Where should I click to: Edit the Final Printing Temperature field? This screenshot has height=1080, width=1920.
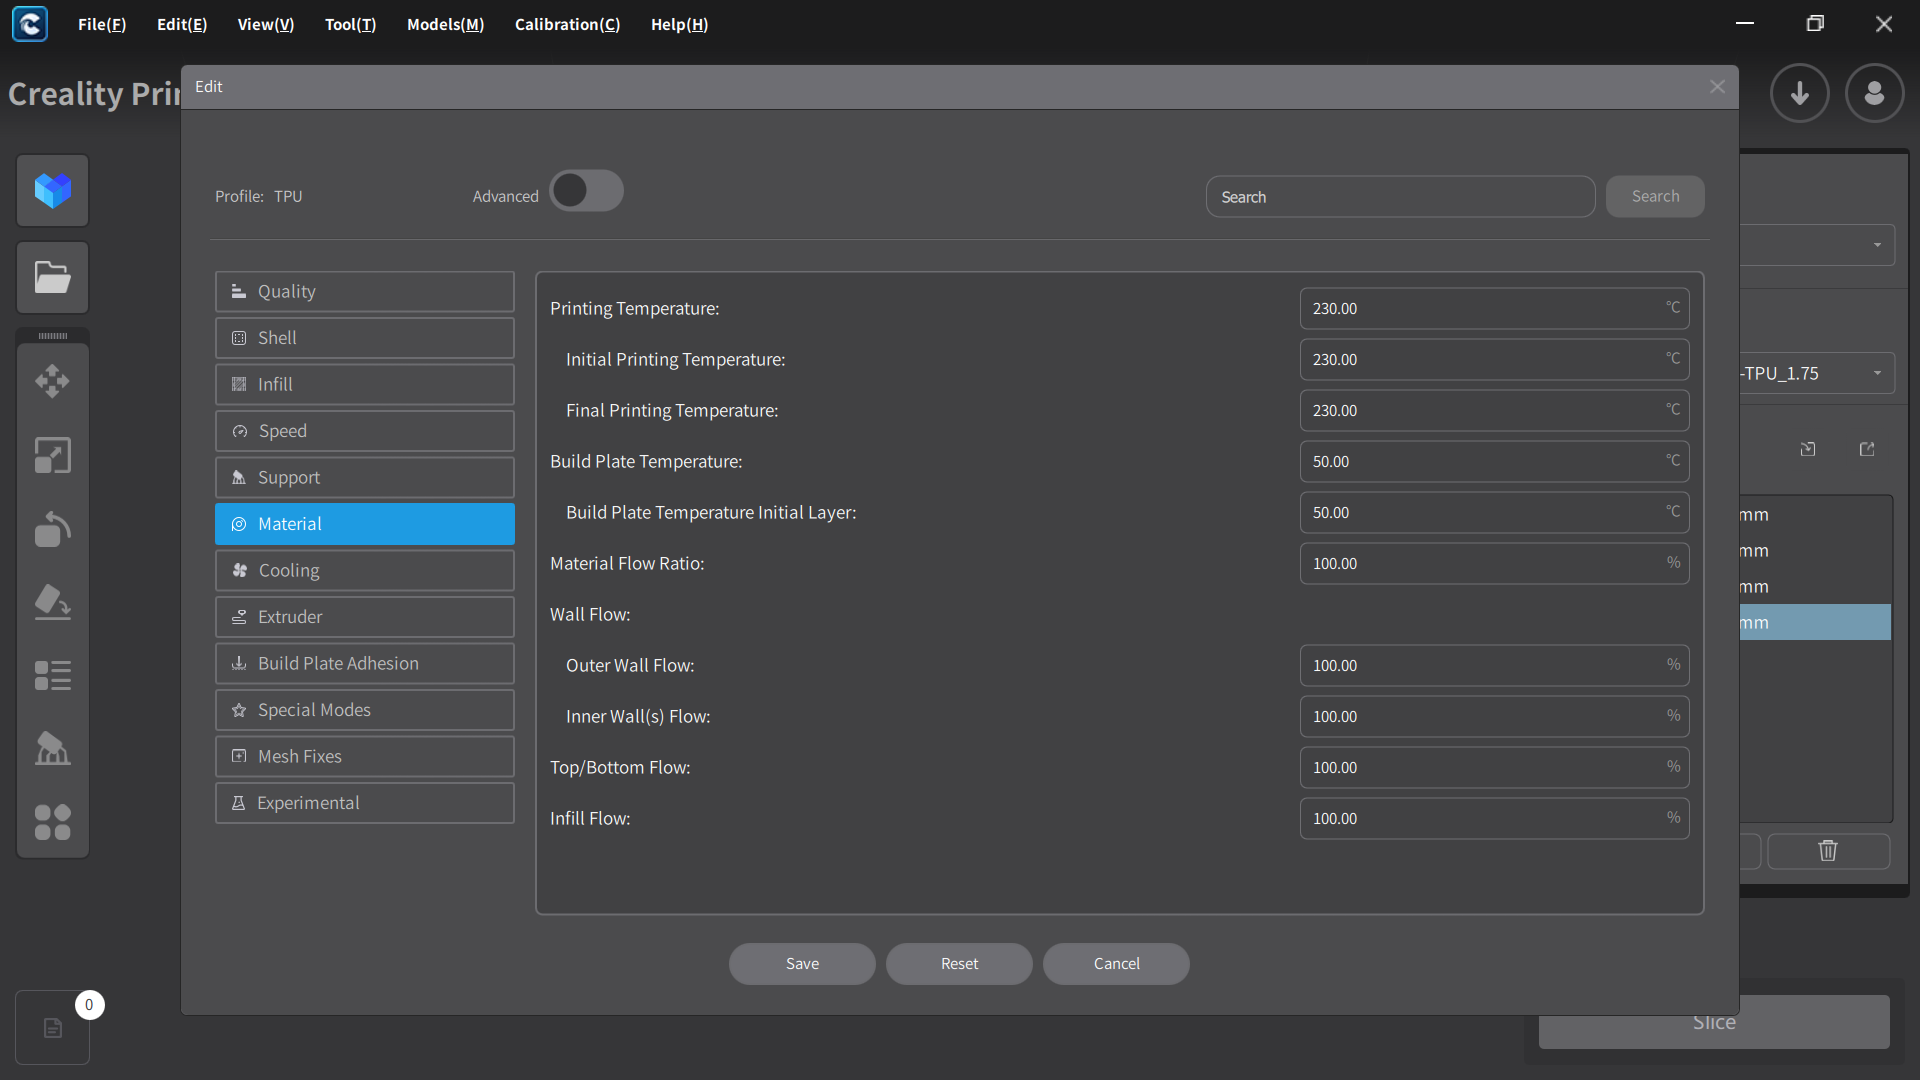click(x=1494, y=411)
